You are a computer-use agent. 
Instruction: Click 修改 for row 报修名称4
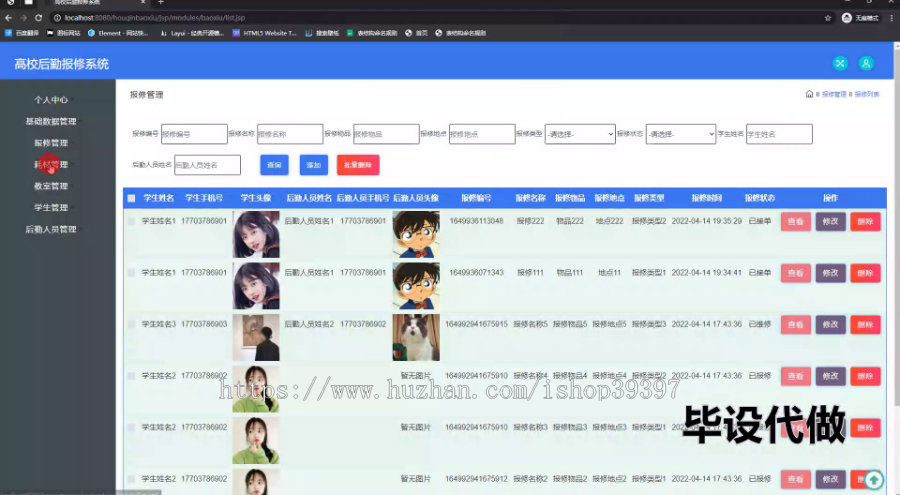831,376
